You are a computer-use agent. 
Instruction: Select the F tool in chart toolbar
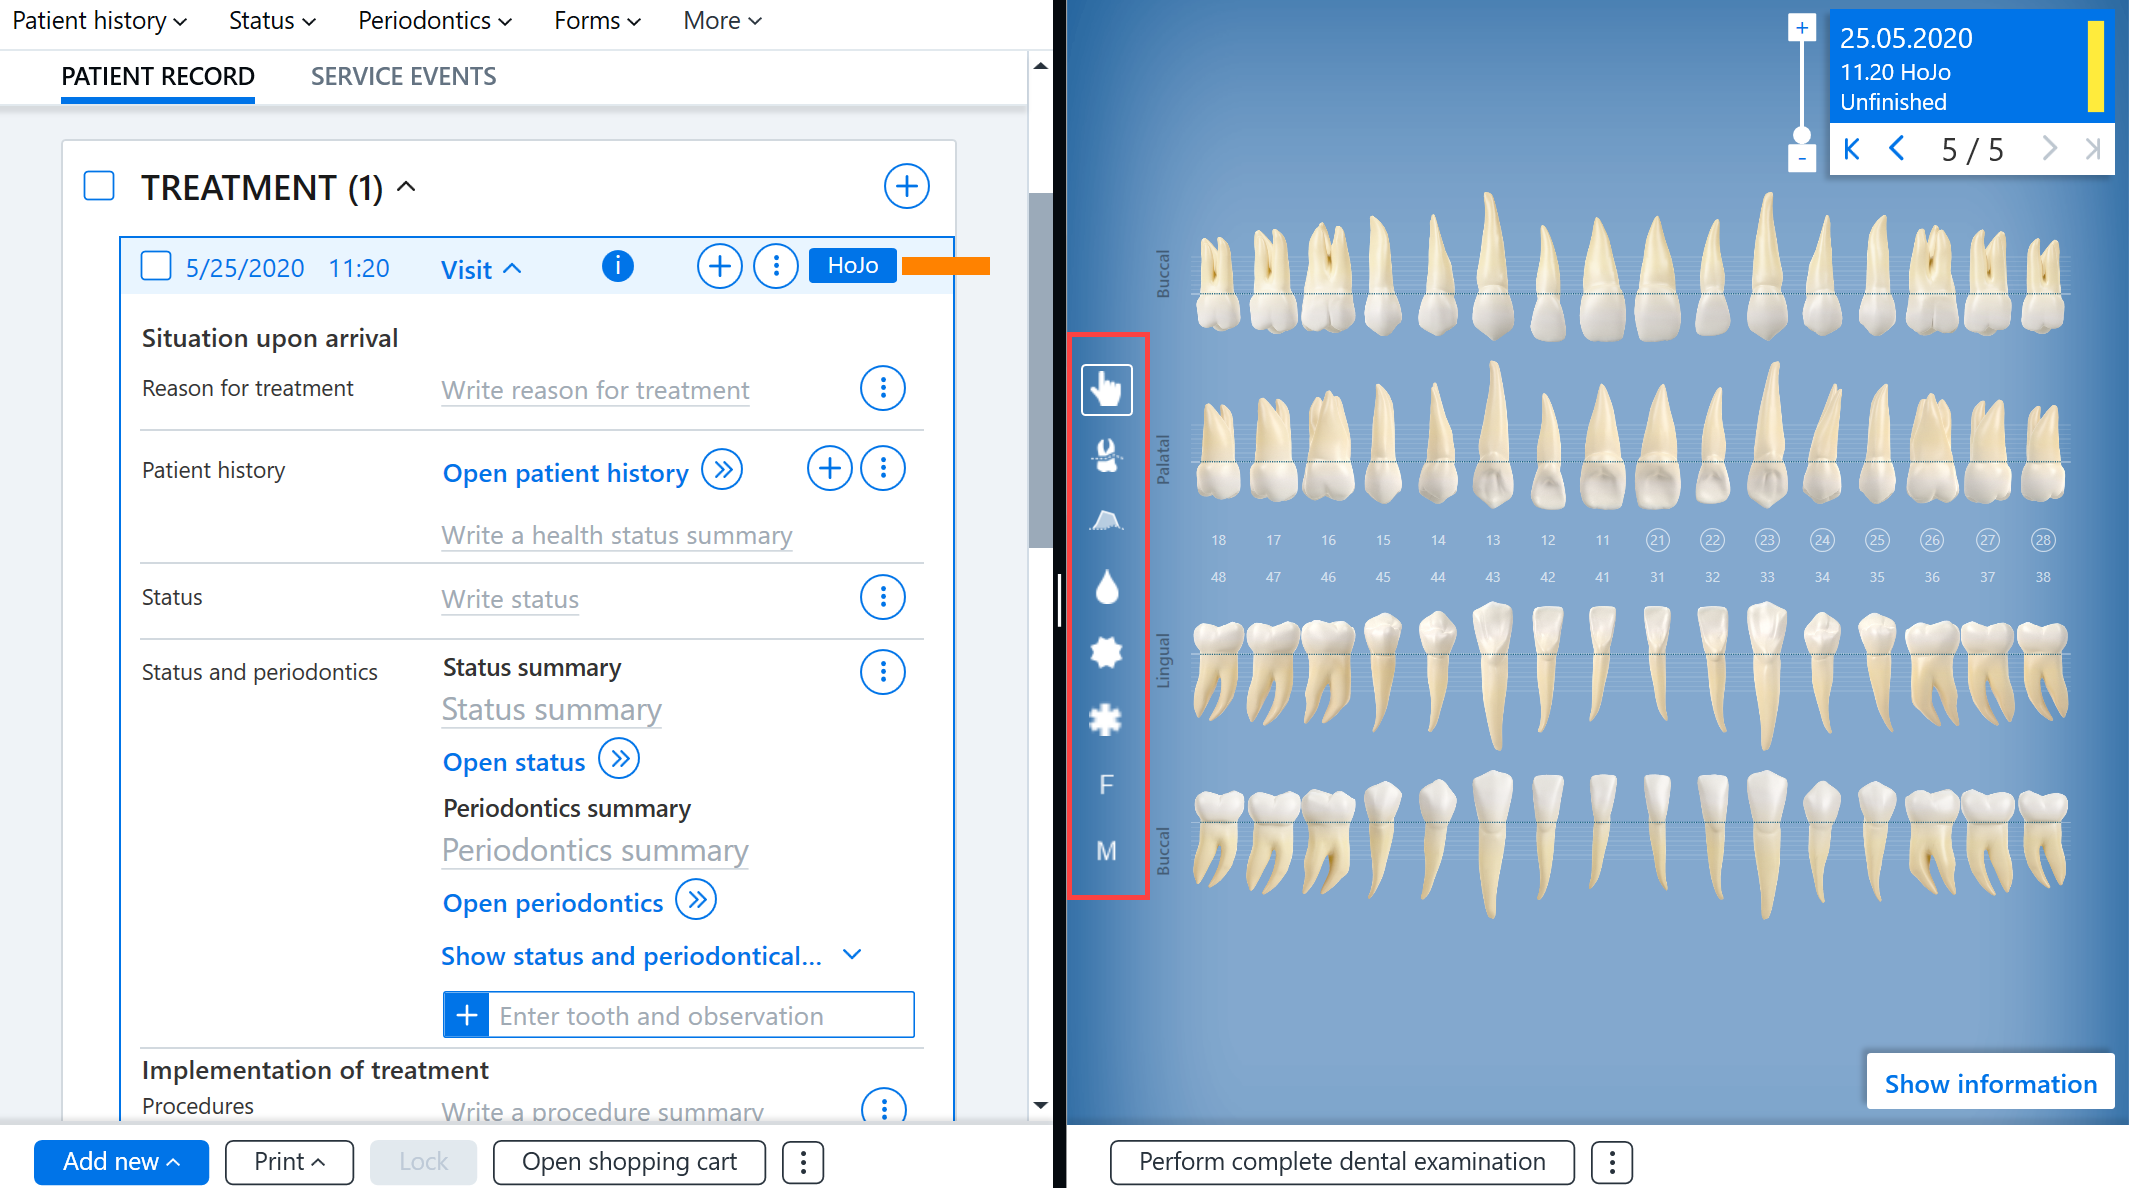tap(1106, 785)
